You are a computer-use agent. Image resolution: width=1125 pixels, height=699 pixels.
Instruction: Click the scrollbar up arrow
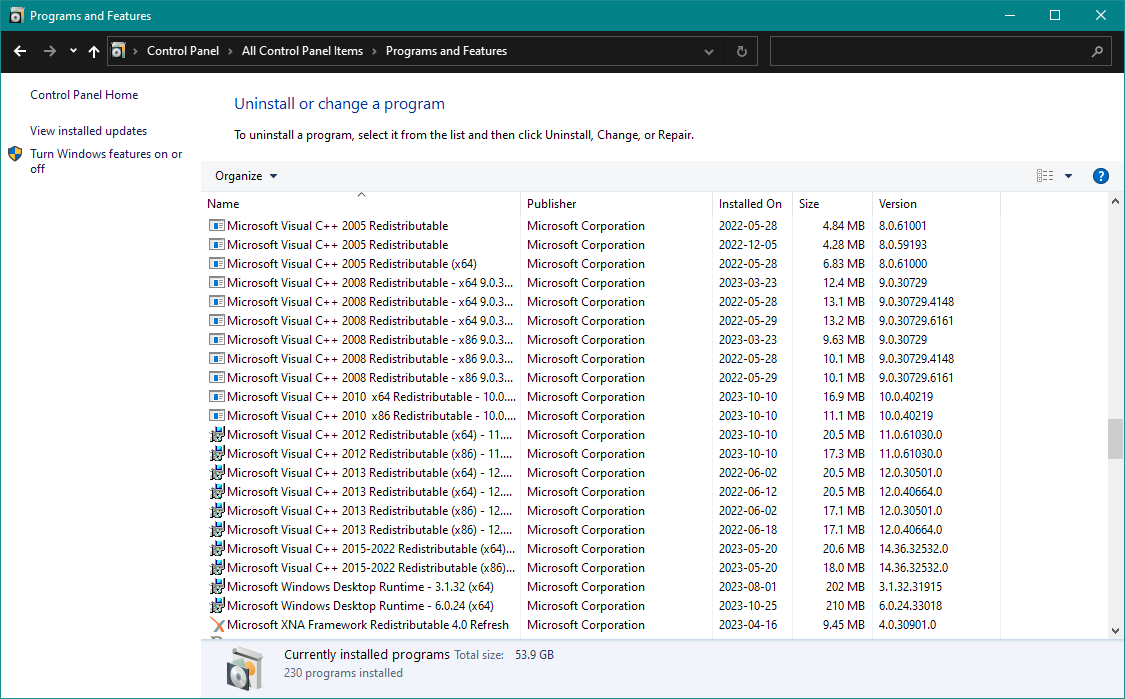(x=1115, y=202)
